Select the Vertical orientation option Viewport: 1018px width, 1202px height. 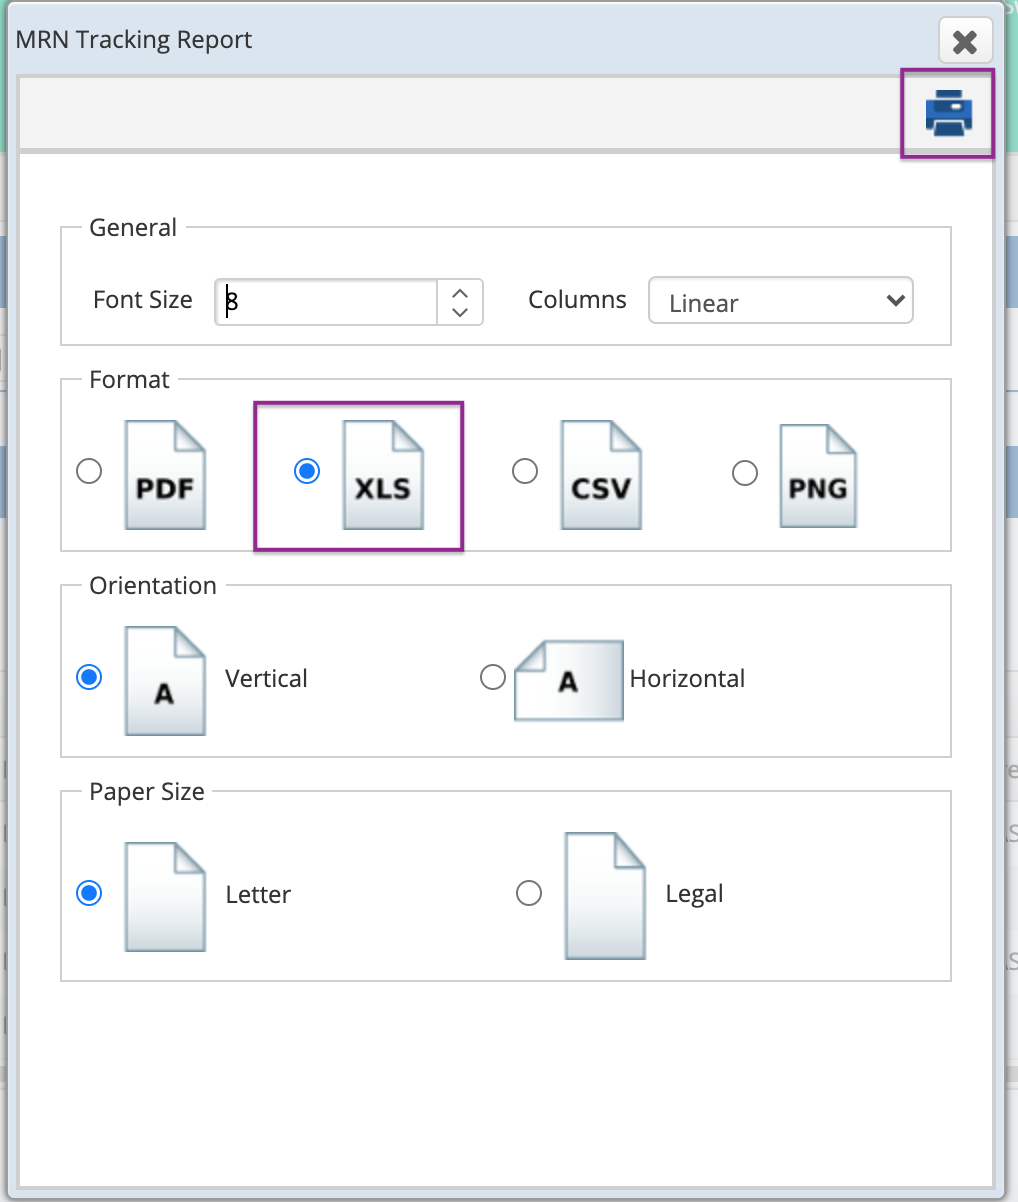[89, 677]
